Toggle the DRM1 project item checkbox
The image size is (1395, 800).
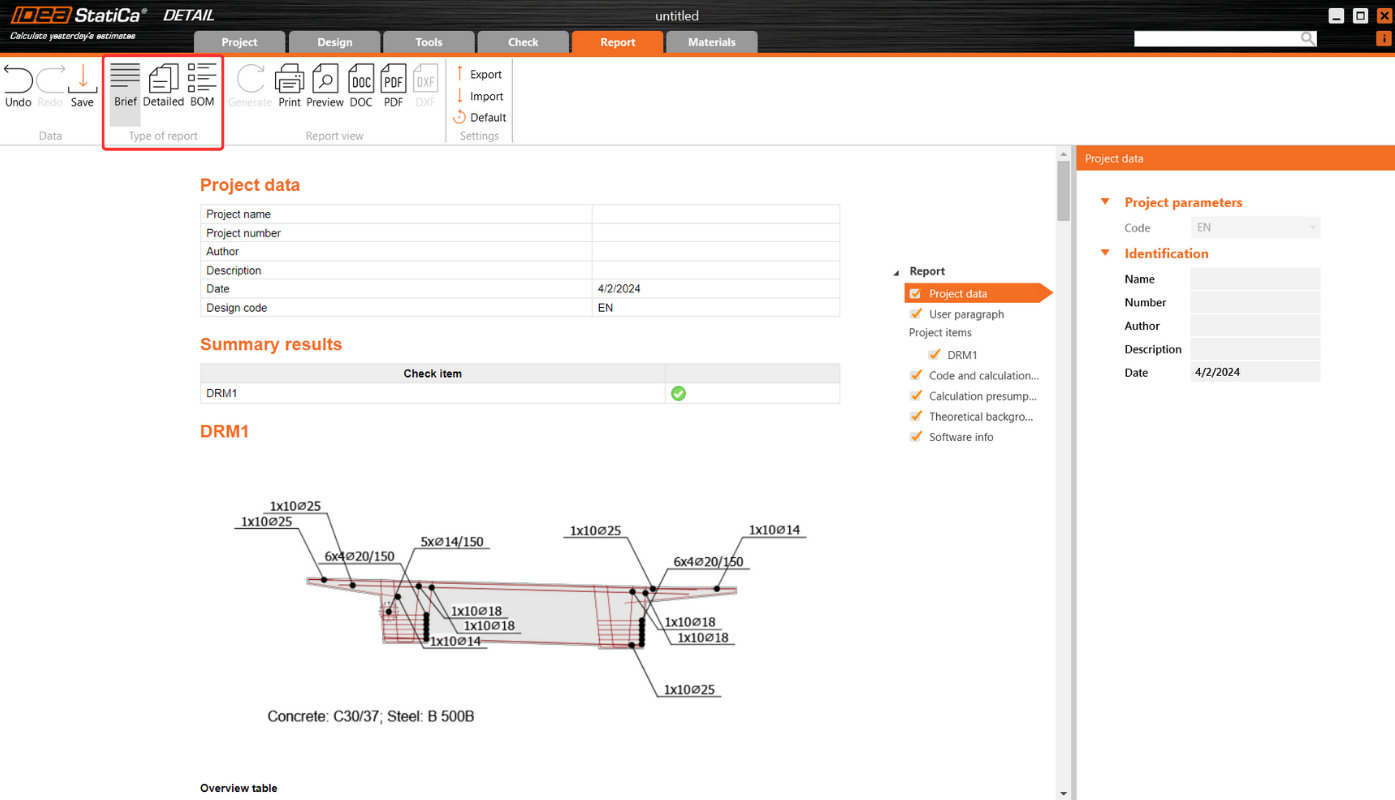[935, 355]
